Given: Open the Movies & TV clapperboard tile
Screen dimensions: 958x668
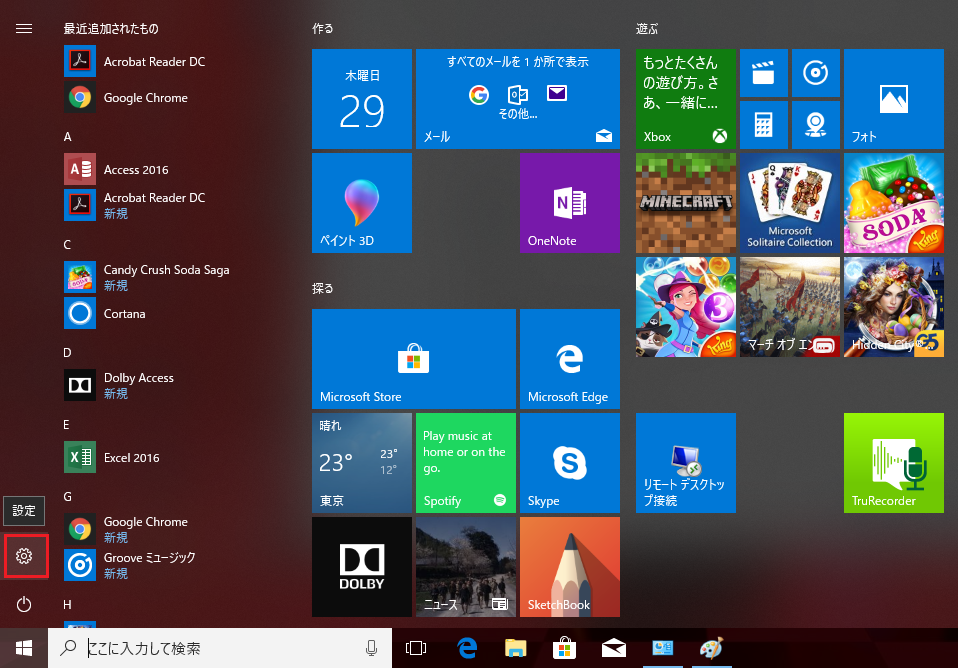Looking at the screenshot, I should pos(764,73).
